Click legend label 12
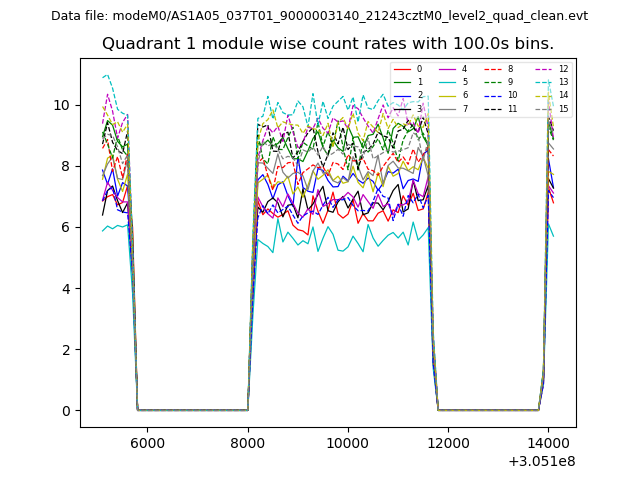The width and height of the screenshot is (640, 480). (x=563, y=69)
